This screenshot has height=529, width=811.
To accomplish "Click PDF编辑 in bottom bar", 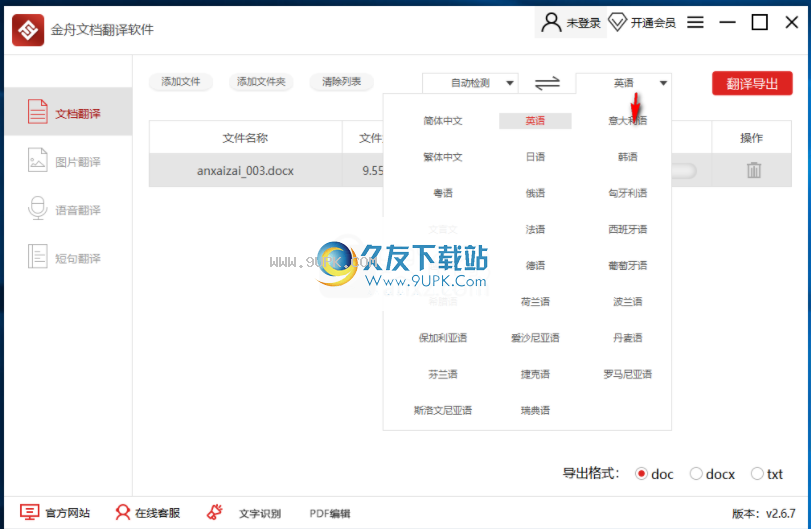I will (x=330, y=513).
